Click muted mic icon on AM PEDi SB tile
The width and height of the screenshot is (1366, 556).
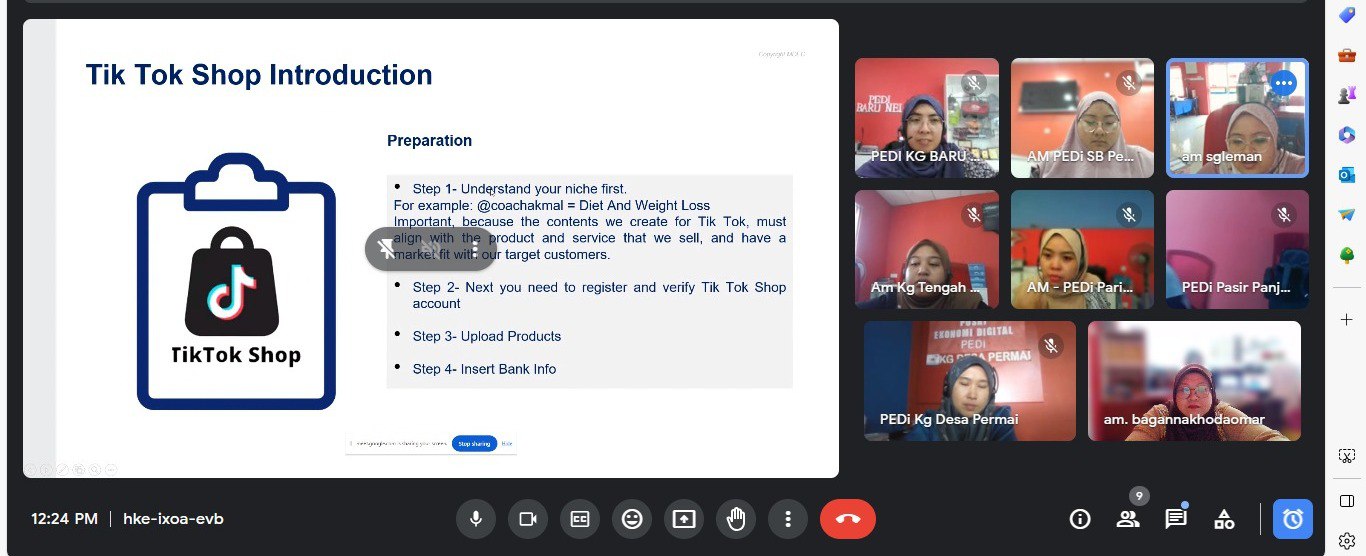click(x=1129, y=83)
